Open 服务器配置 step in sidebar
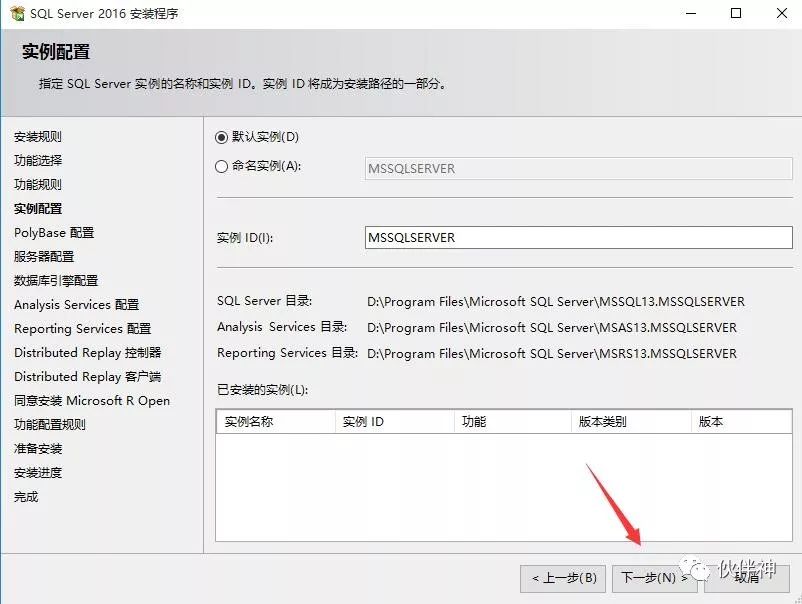This screenshot has width=802, height=604. click(44, 257)
